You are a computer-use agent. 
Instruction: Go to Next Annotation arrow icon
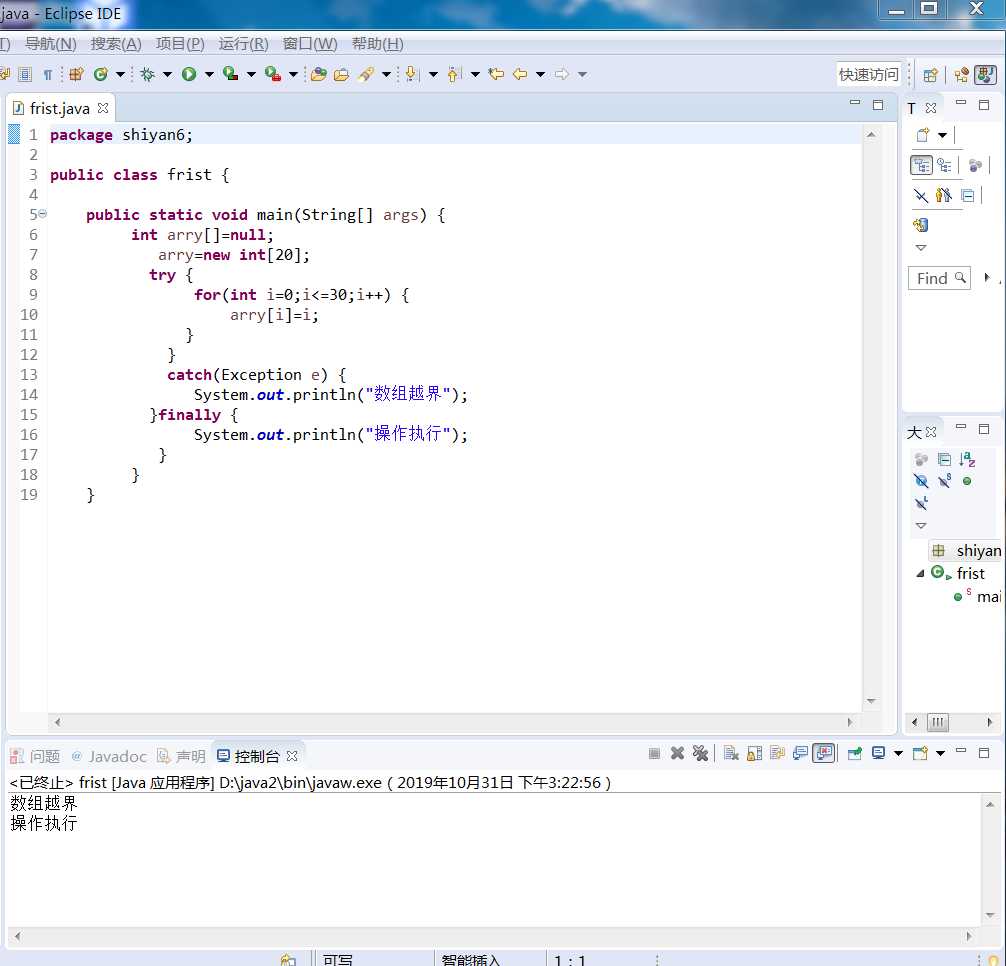[412, 74]
